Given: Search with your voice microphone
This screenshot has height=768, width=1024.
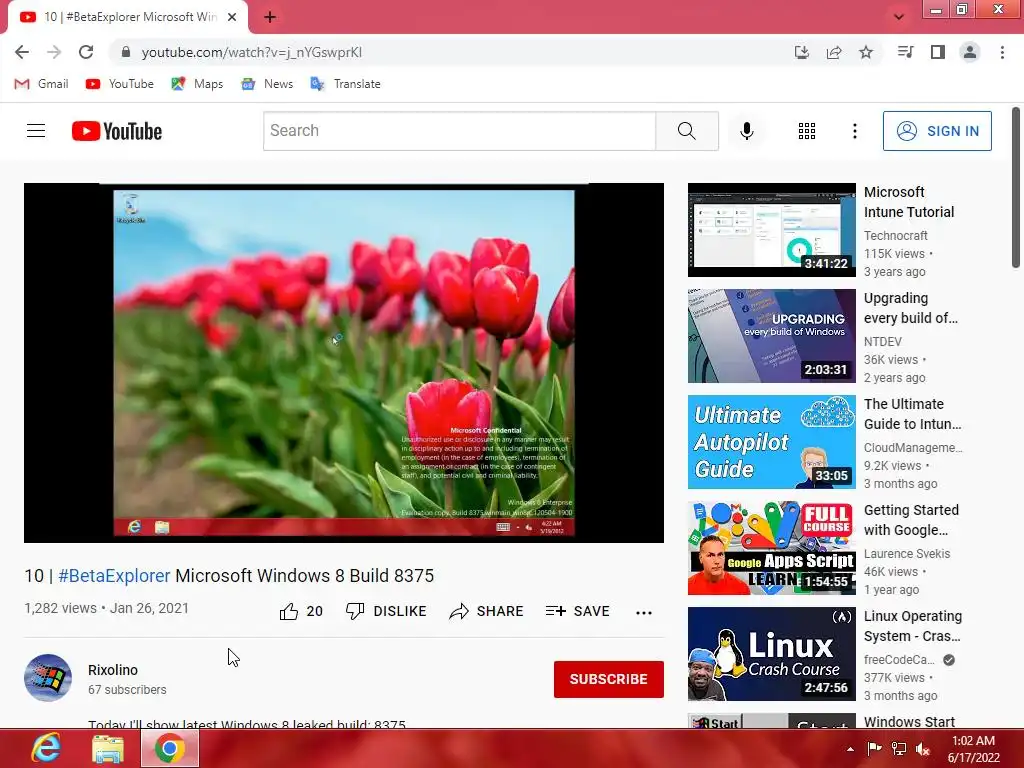Looking at the screenshot, I should pos(746,131).
